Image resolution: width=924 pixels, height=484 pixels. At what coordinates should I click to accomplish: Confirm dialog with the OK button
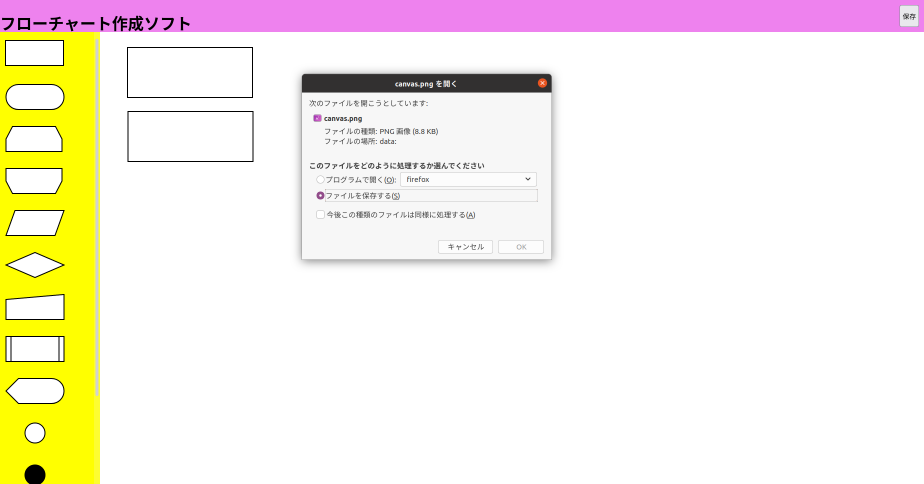521,247
